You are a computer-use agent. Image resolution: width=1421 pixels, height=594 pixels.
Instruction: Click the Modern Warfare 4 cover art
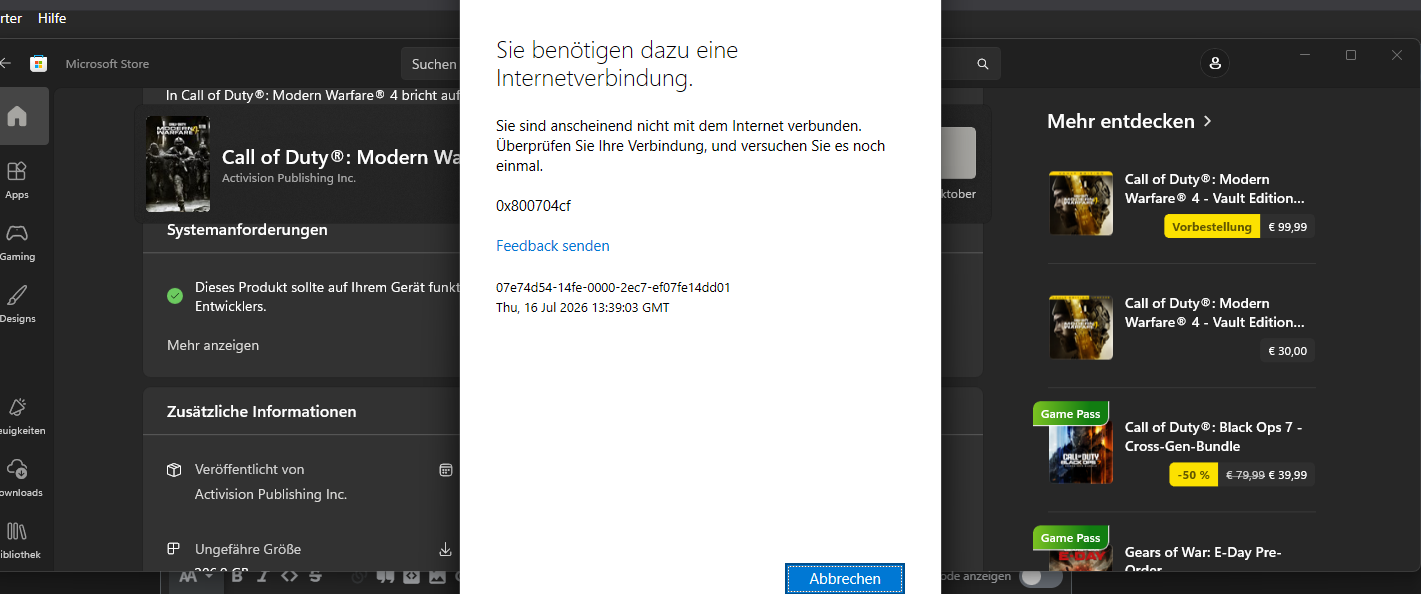(x=178, y=164)
